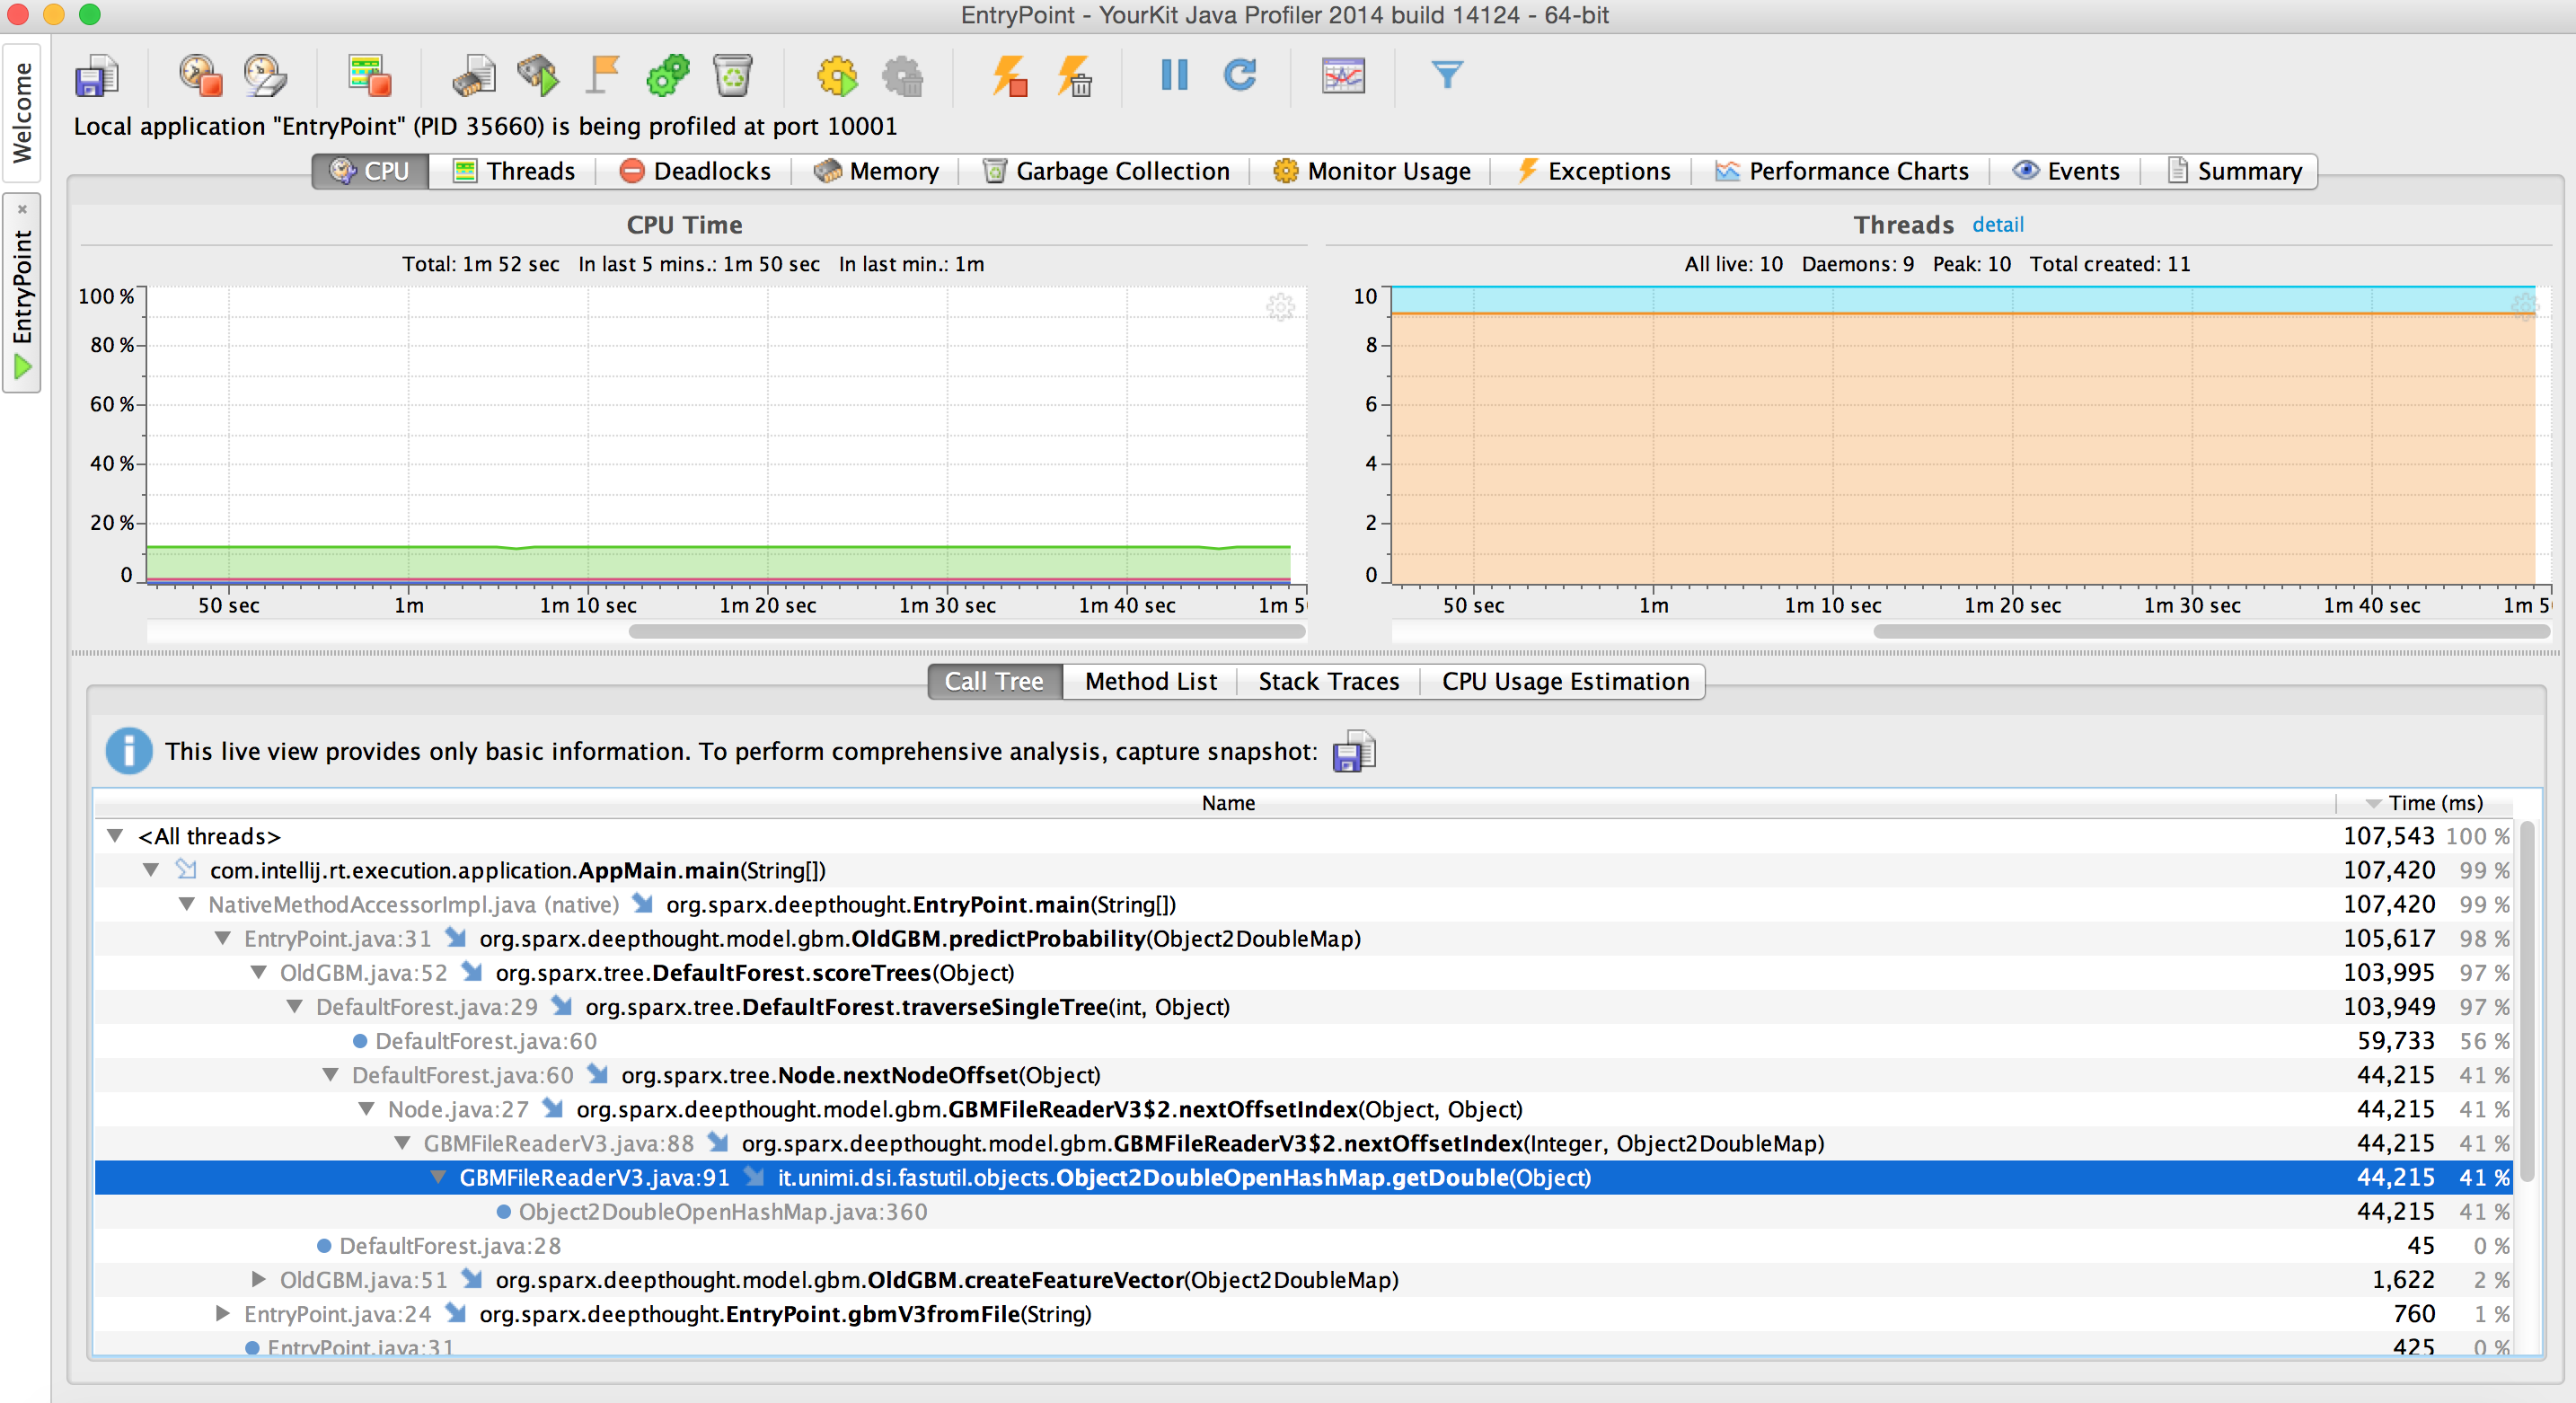Expand the EntryPoint.gbmV3fromFile node
Screen dimensions: 2576x1403
pyautogui.click(x=223, y=1312)
